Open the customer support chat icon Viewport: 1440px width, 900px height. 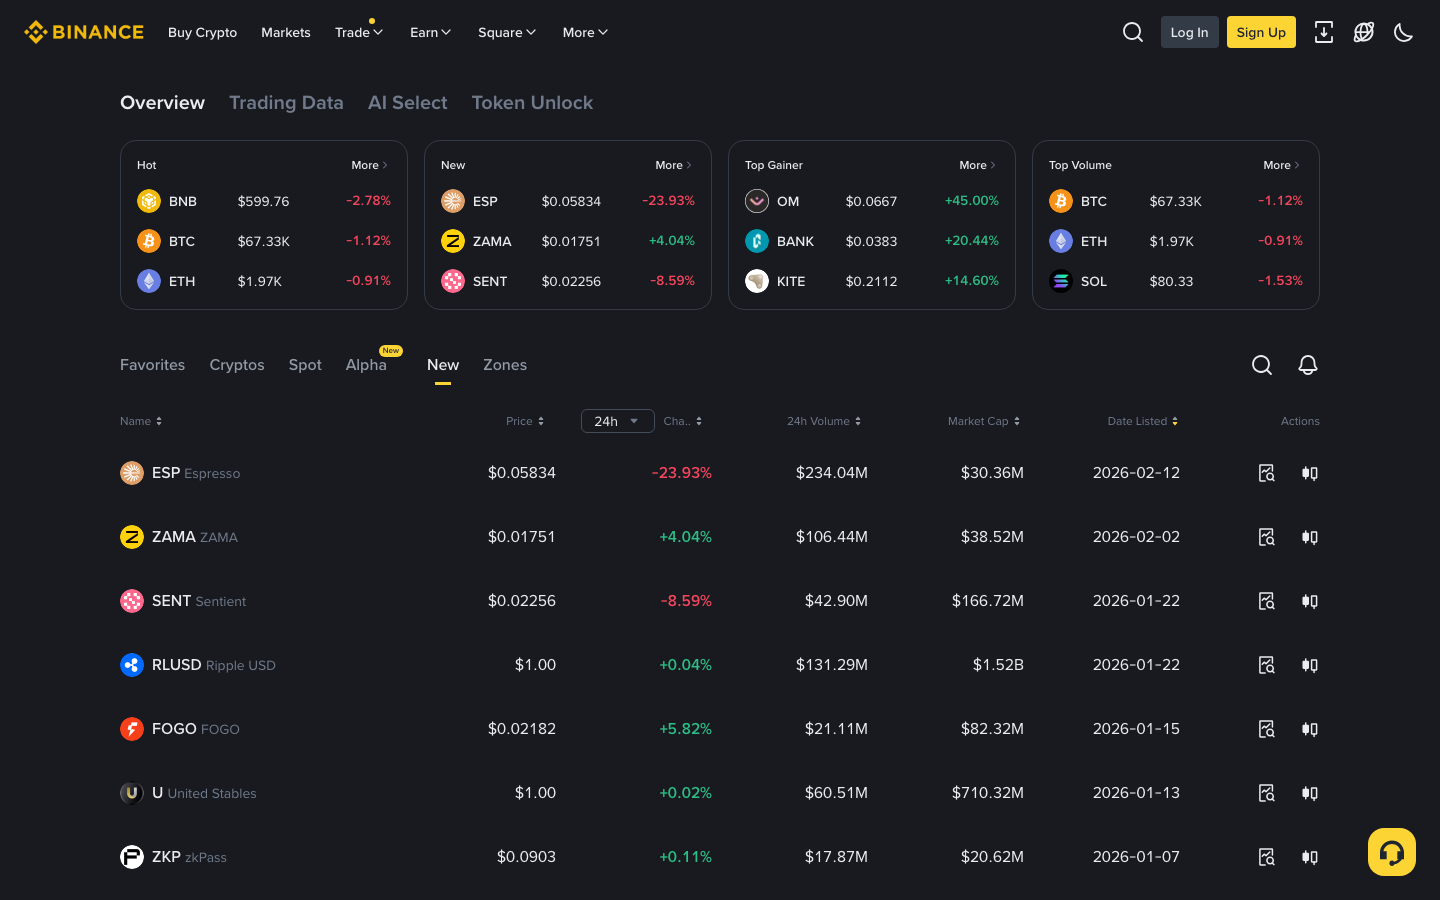[1391, 851]
